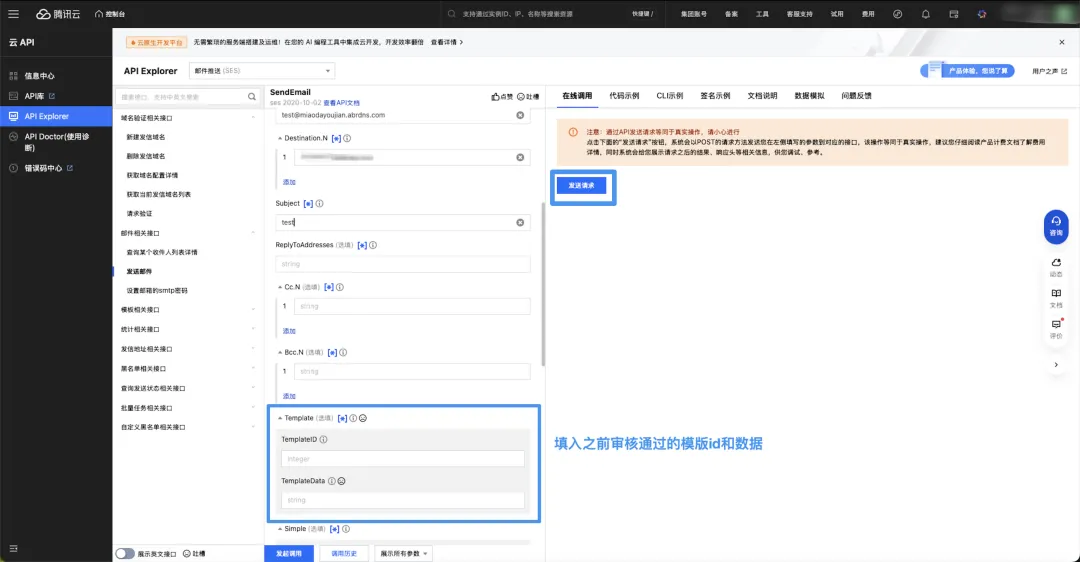Collapse the sidebar with the bottom-left icon

pos(13,549)
